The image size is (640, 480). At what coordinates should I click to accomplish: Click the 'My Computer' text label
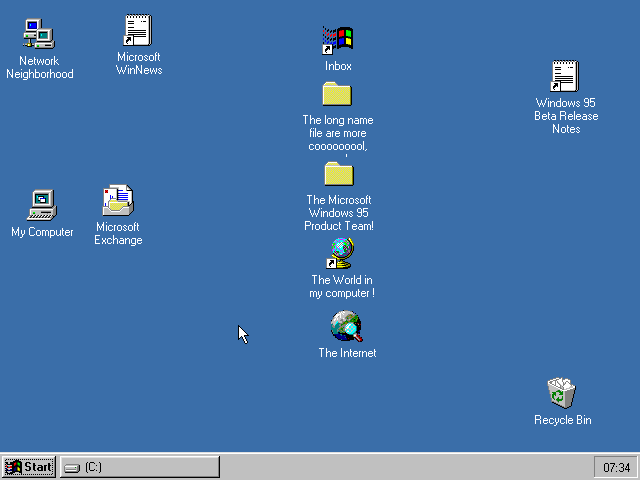pos(42,232)
